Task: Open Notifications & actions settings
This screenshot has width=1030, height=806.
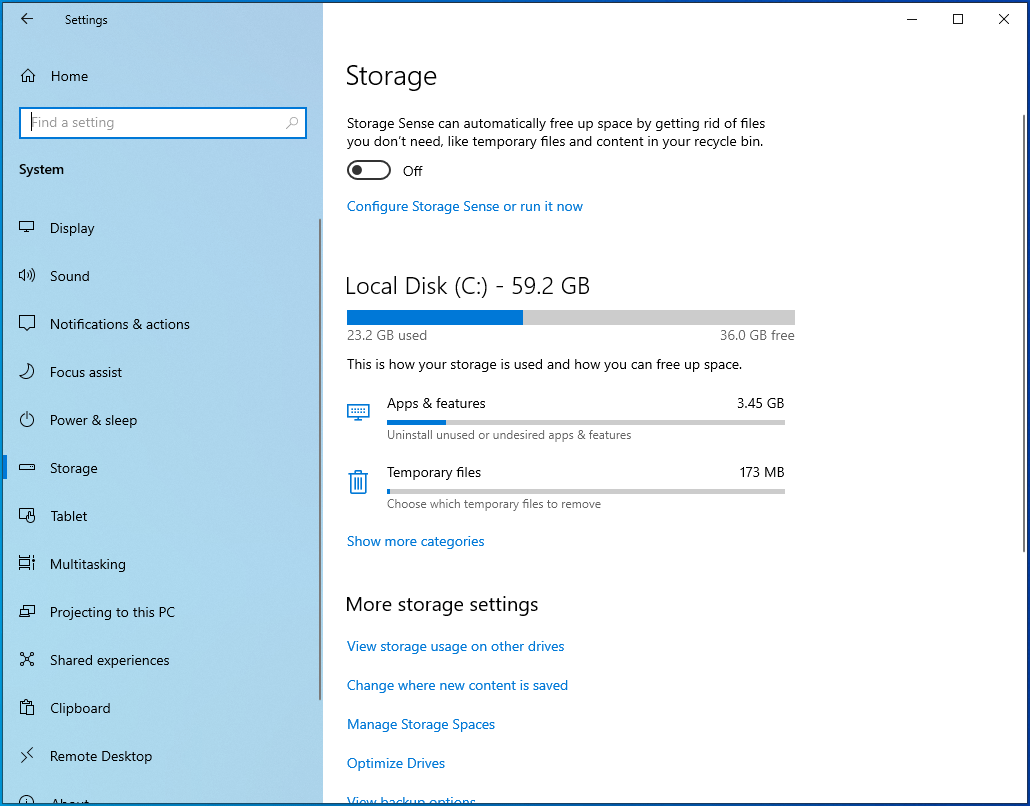Action: click(119, 324)
